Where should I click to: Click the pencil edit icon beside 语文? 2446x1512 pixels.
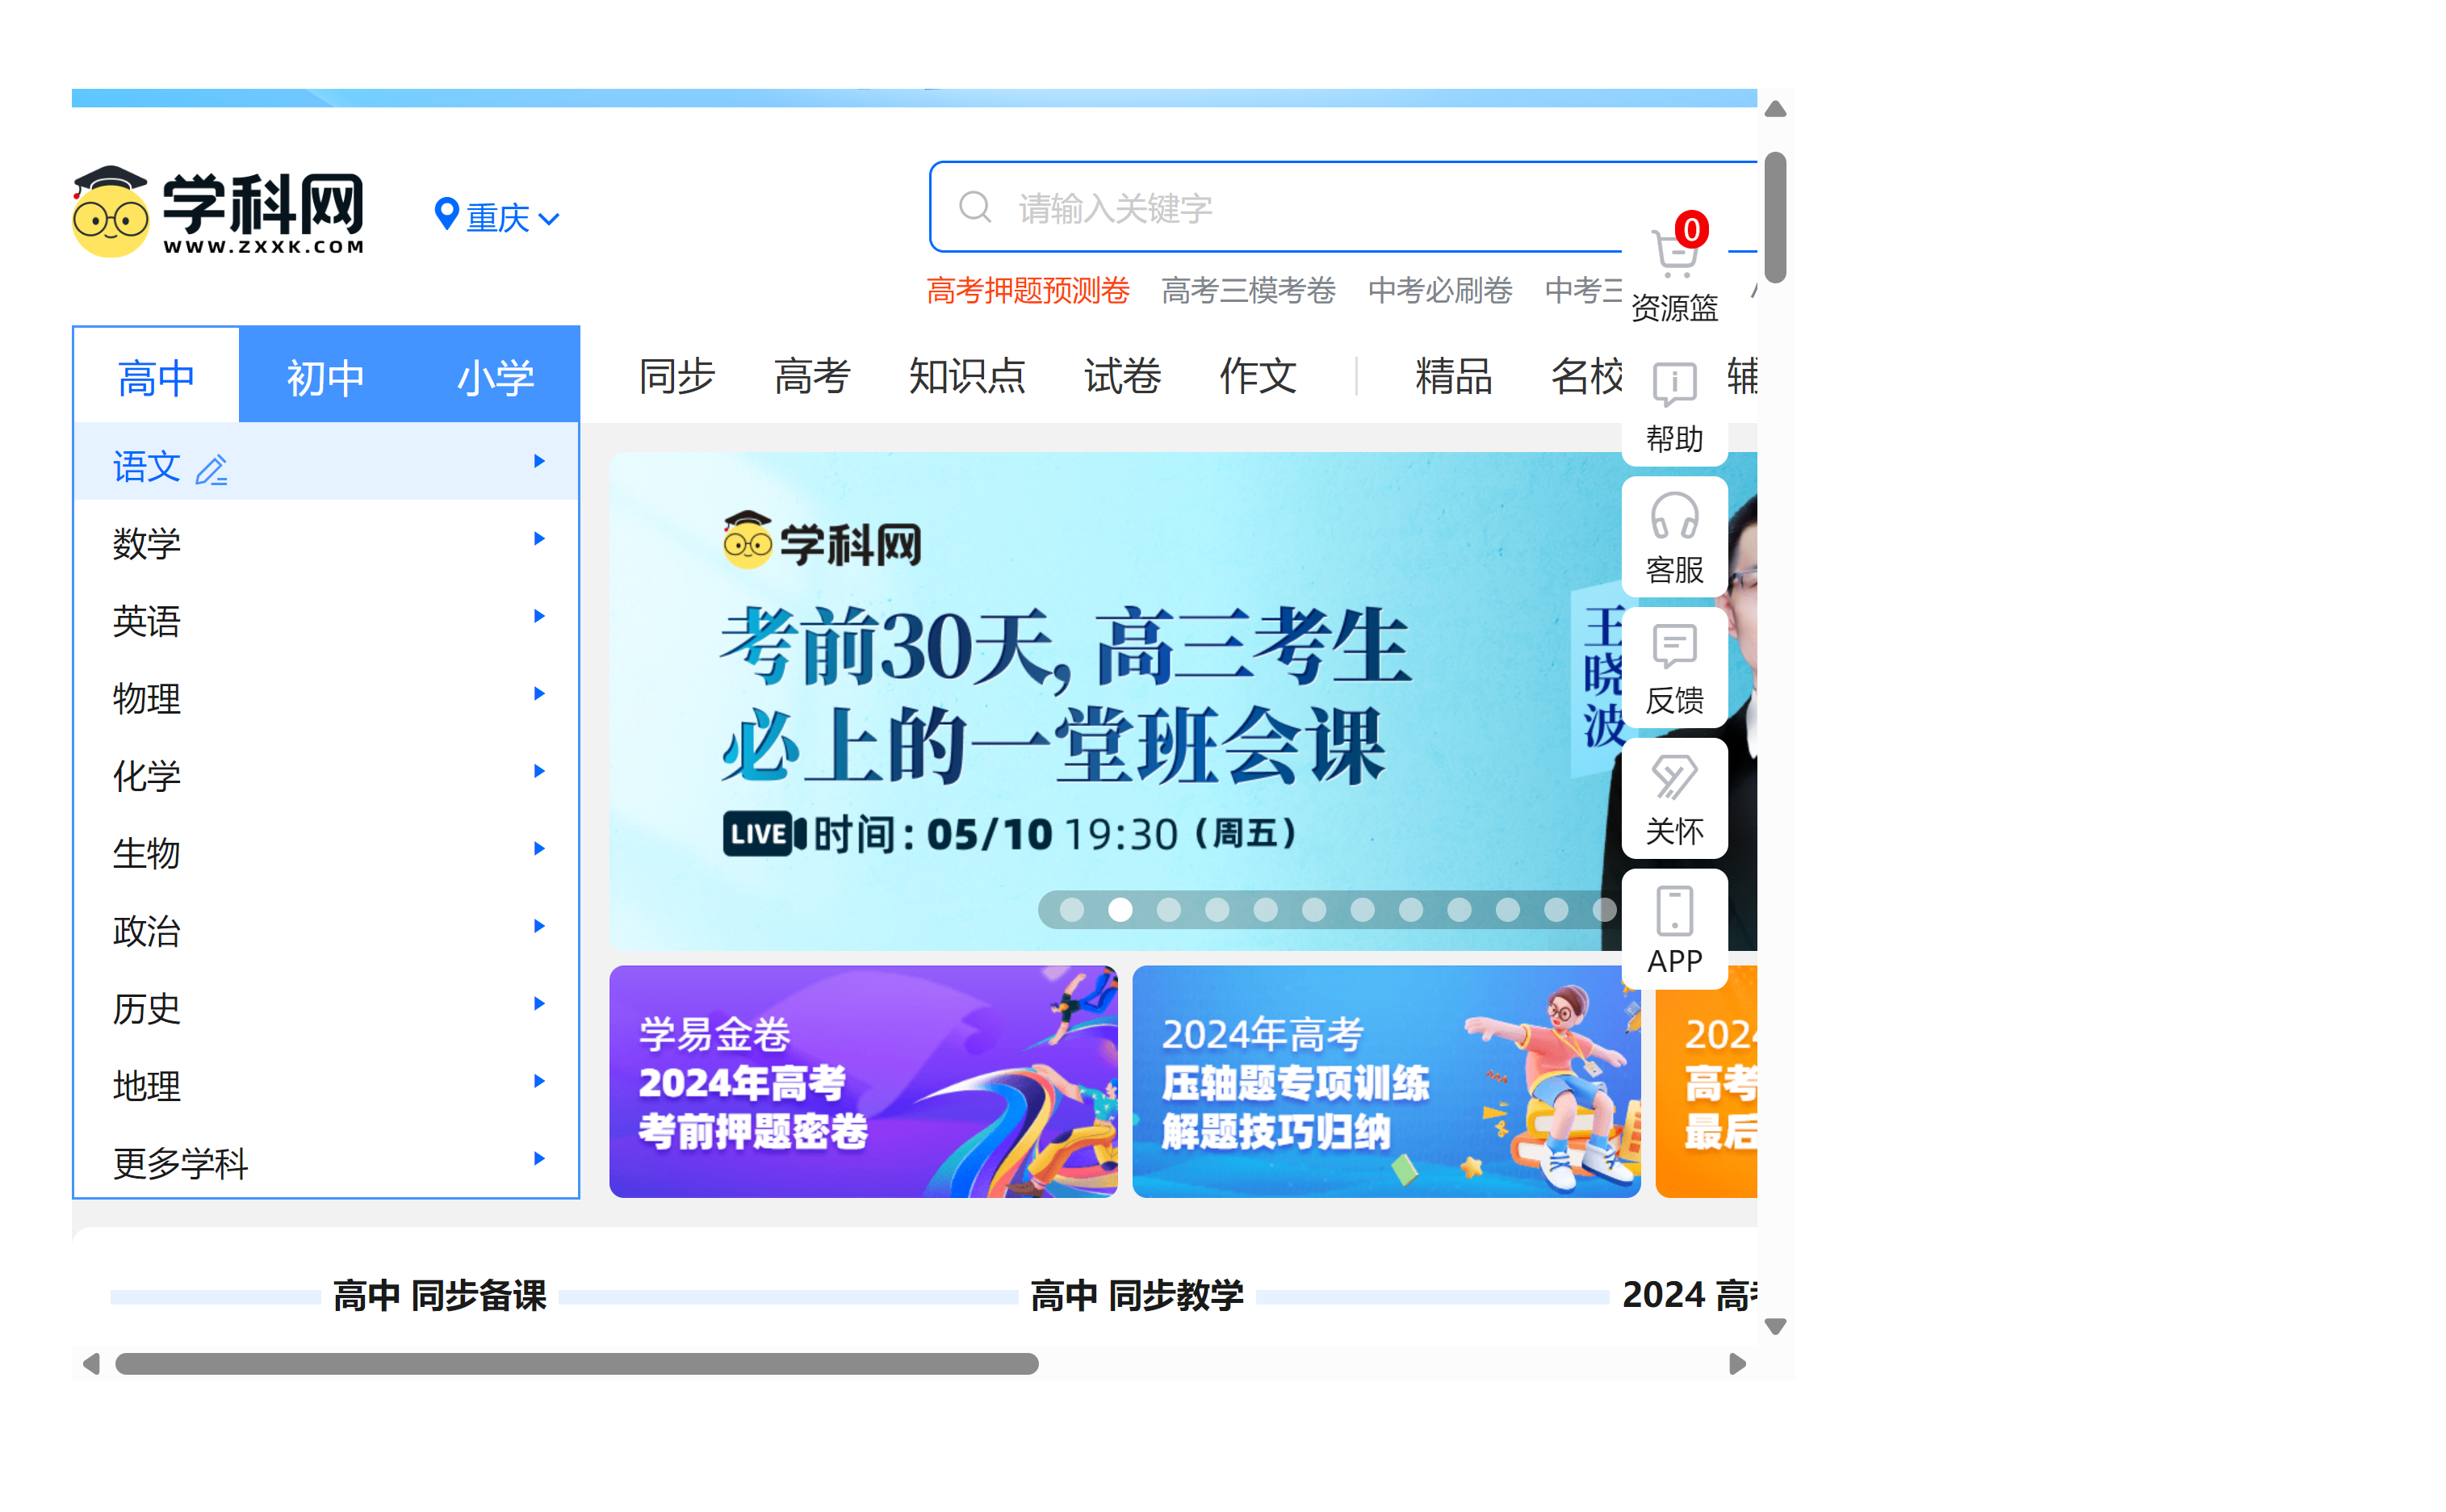(x=211, y=470)
